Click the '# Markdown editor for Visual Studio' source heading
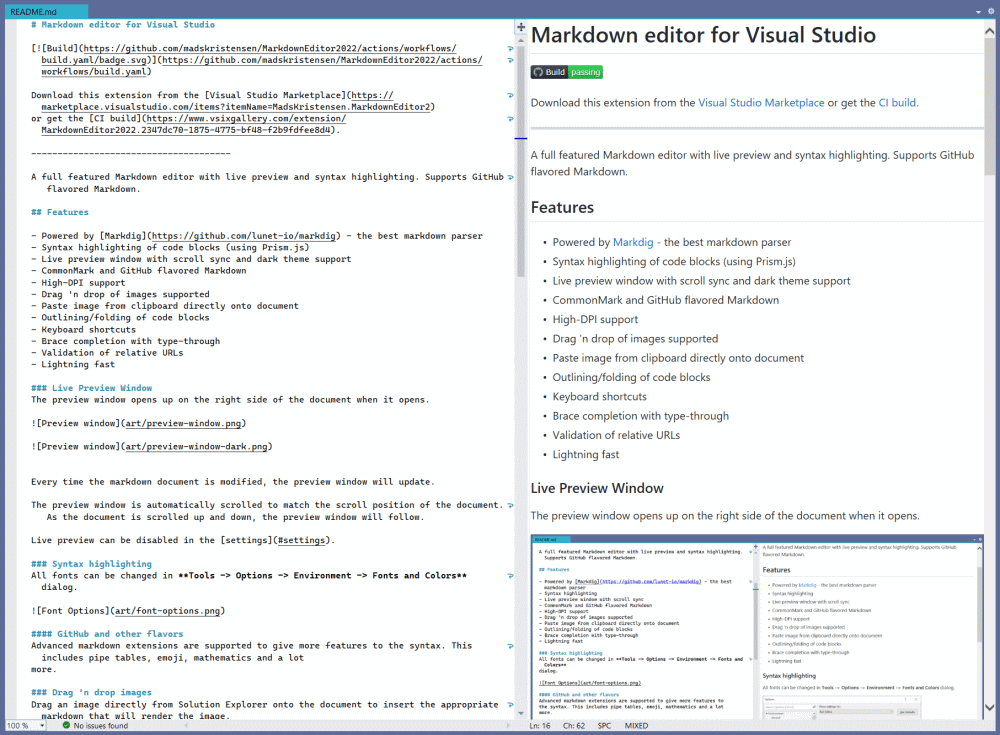The width and height of the screenshot is (1000, 735). (123, 25)
